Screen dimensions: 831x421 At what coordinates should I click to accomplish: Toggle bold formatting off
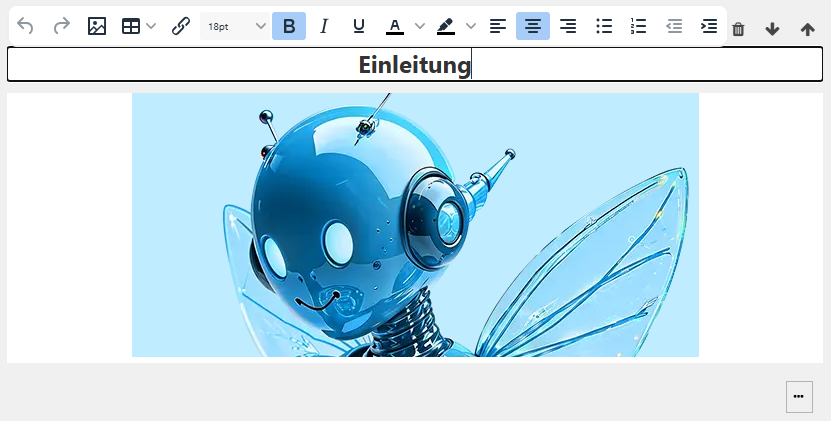[289, 26]
